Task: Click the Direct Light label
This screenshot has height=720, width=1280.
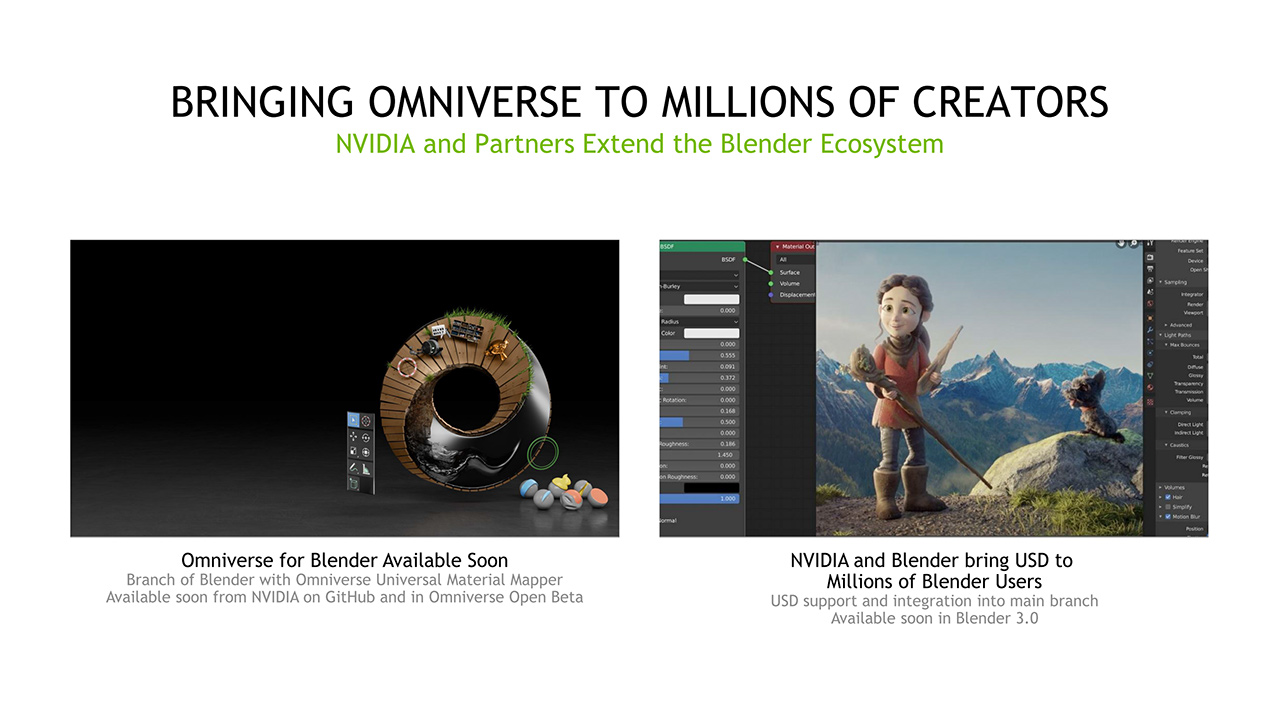Action: click(1190, 424)
